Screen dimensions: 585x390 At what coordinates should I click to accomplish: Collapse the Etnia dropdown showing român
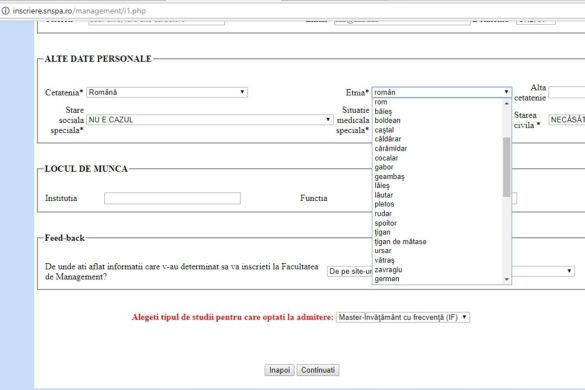(x=442, y=92)
